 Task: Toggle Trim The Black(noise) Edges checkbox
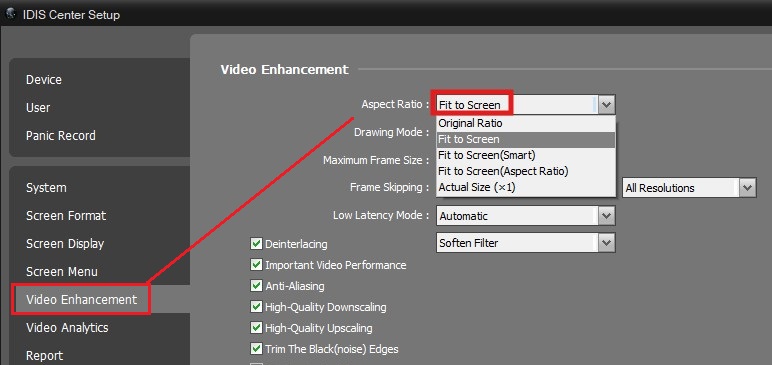[x=256, y=349]
